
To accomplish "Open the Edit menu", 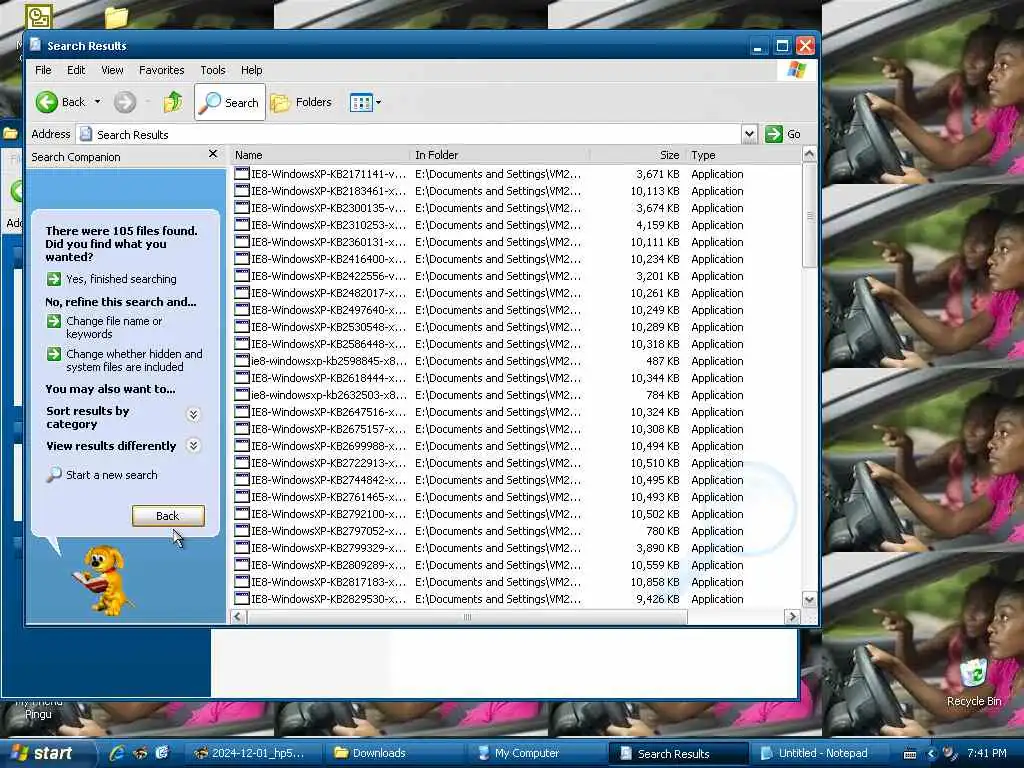I will pos(76,70).
